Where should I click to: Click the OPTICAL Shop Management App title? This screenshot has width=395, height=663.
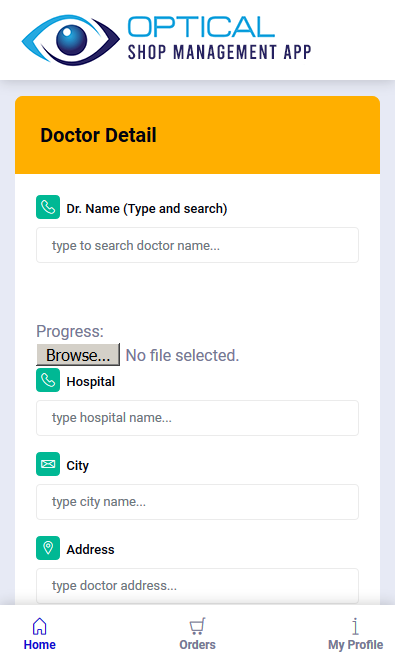(x=219, y=39)
